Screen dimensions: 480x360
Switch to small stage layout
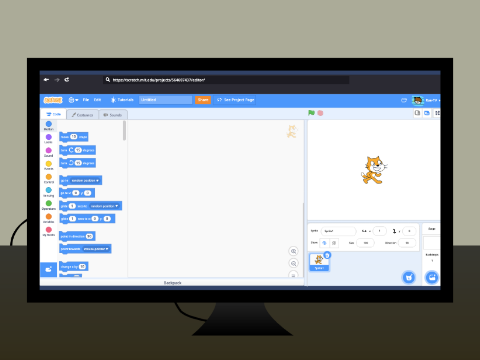(417, 113)
